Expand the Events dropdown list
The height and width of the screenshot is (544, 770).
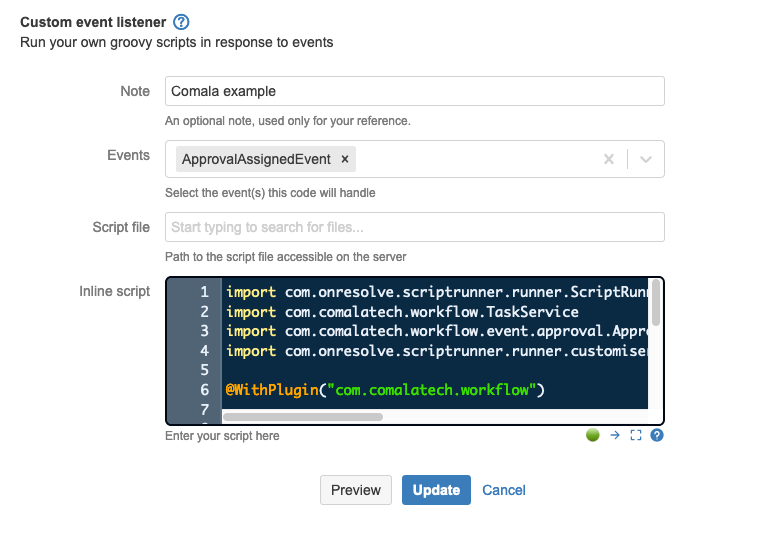coord(646,159)
